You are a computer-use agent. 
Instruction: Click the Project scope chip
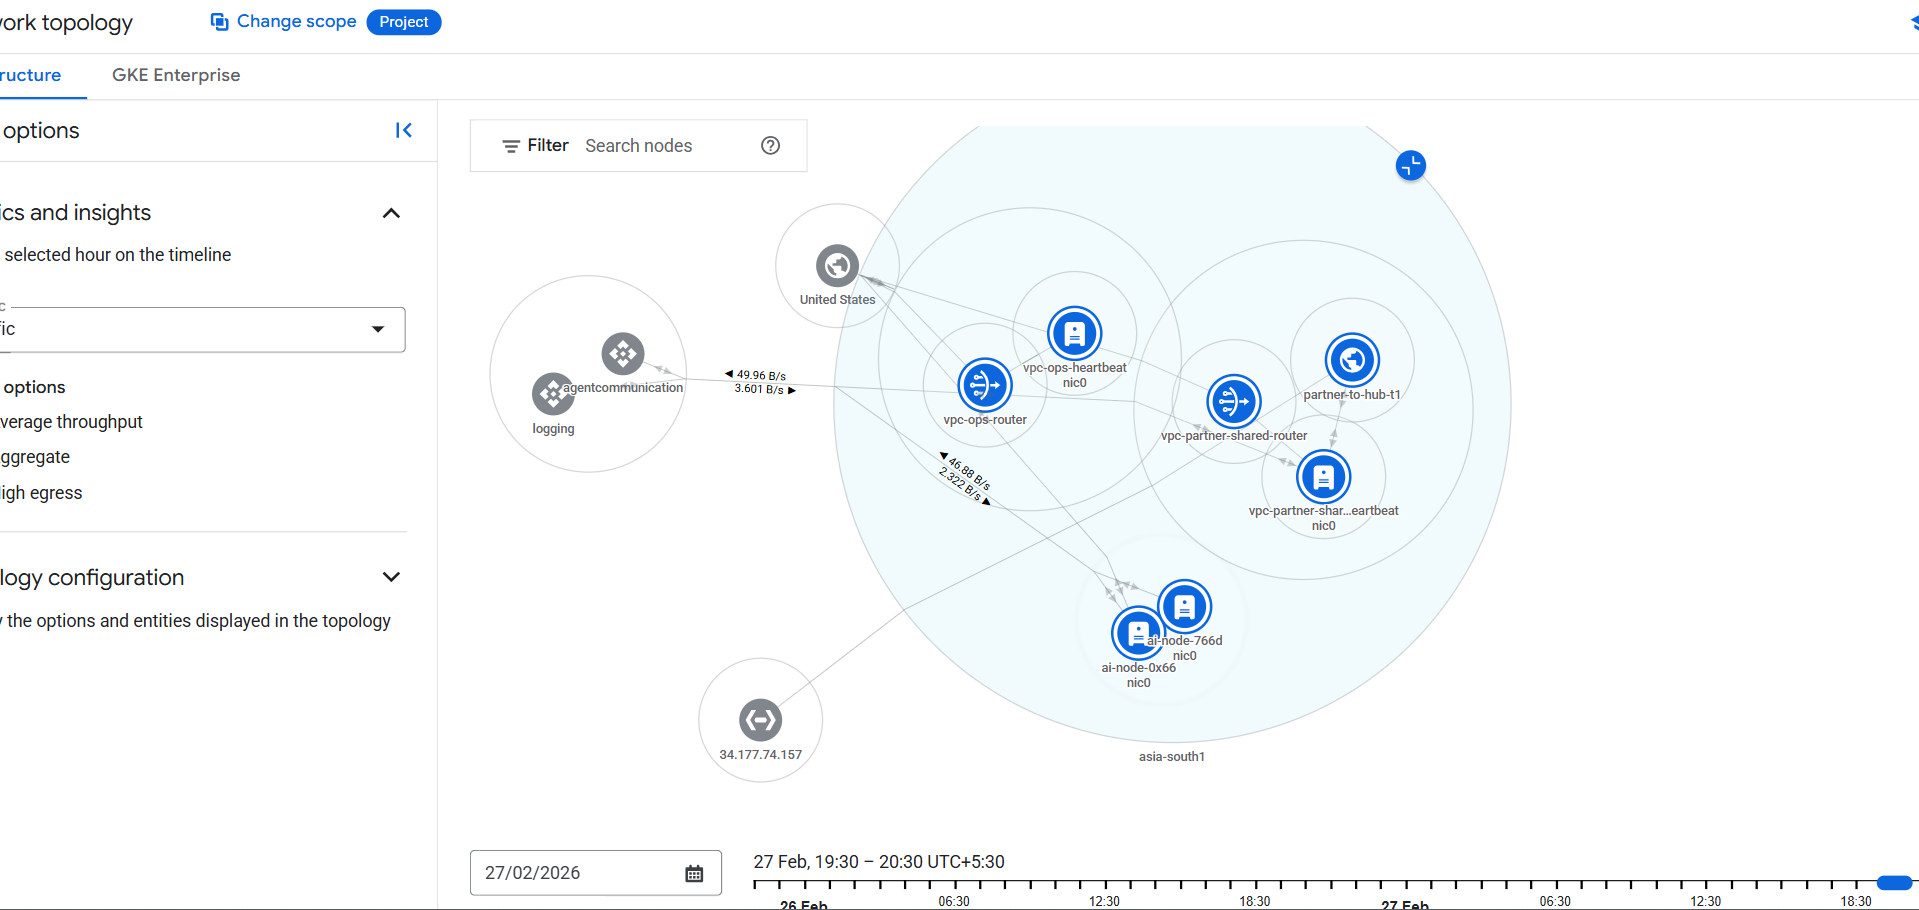(404, 22)
